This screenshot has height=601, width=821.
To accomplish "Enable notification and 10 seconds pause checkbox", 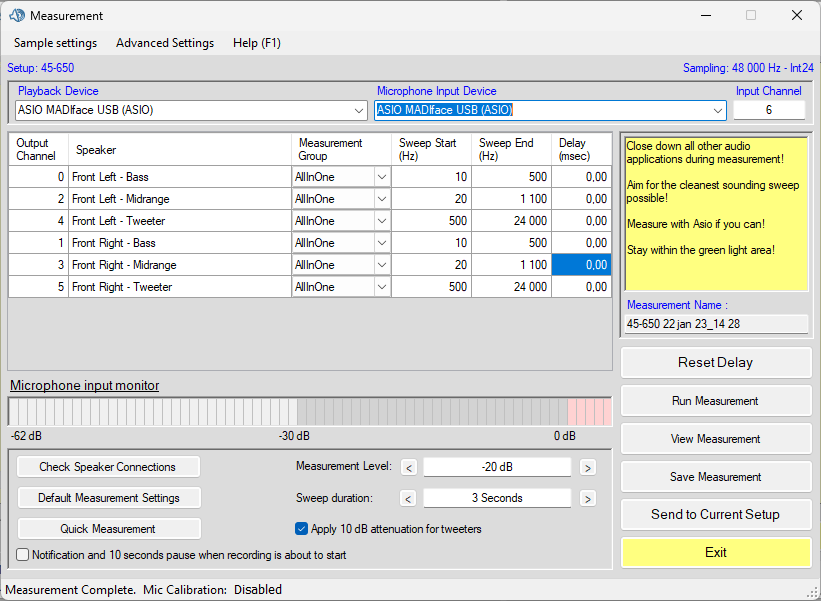I will 23,555.
